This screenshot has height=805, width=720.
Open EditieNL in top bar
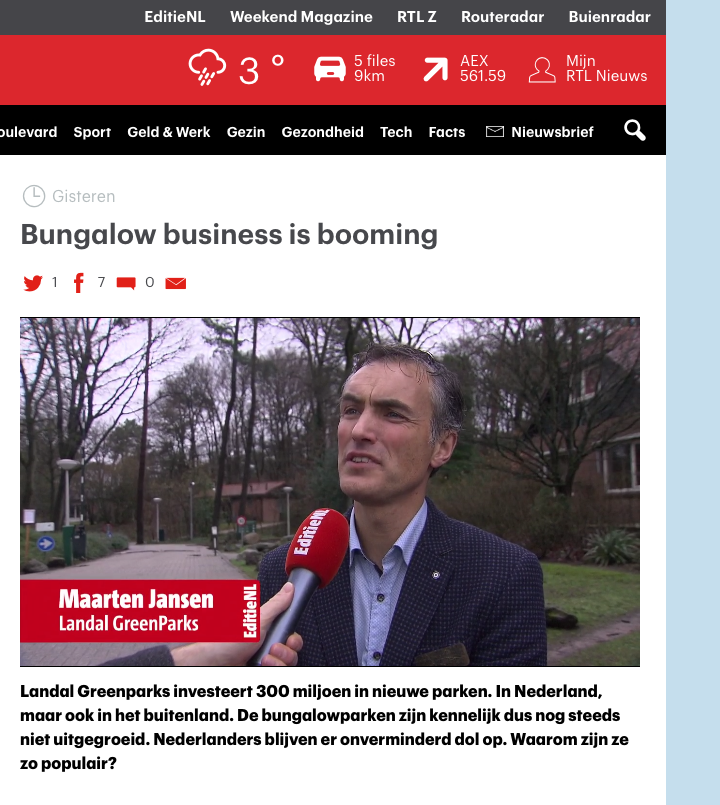coord(175,17)
